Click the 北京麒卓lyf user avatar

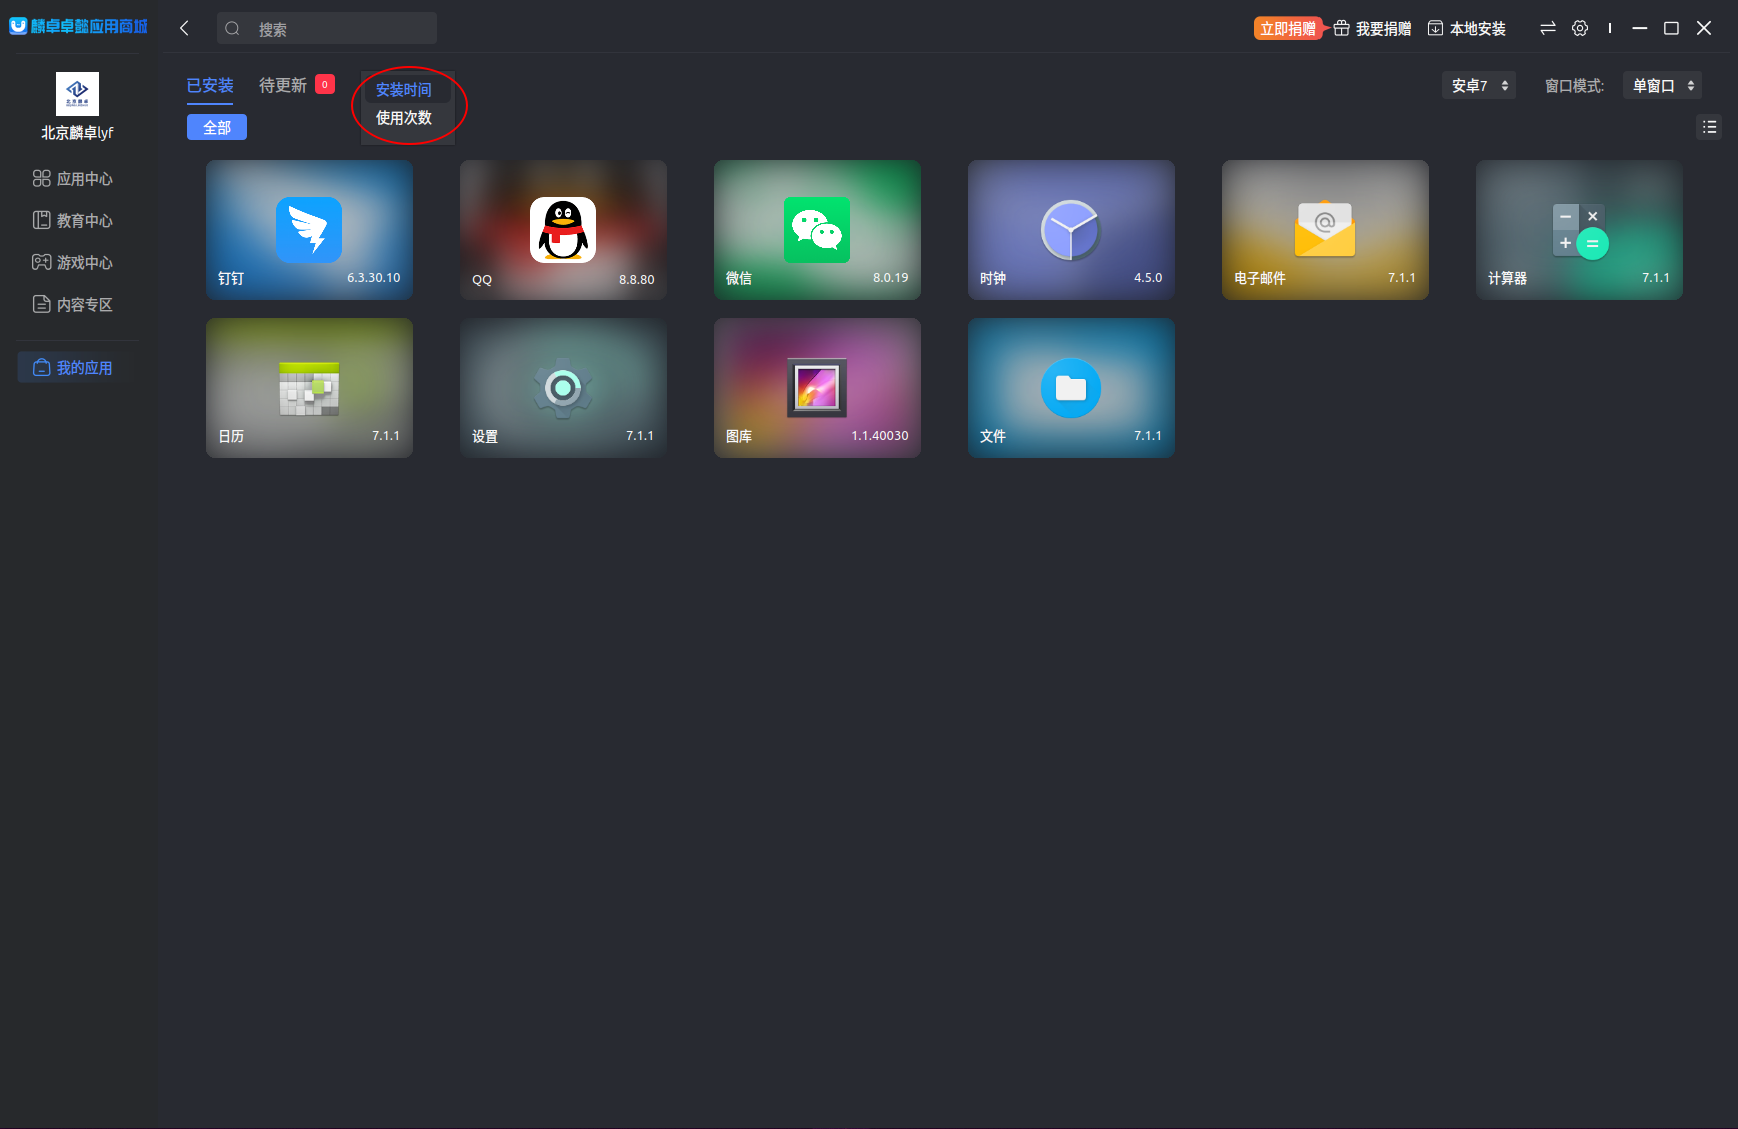pyautogui.click(x=77, y=94)
